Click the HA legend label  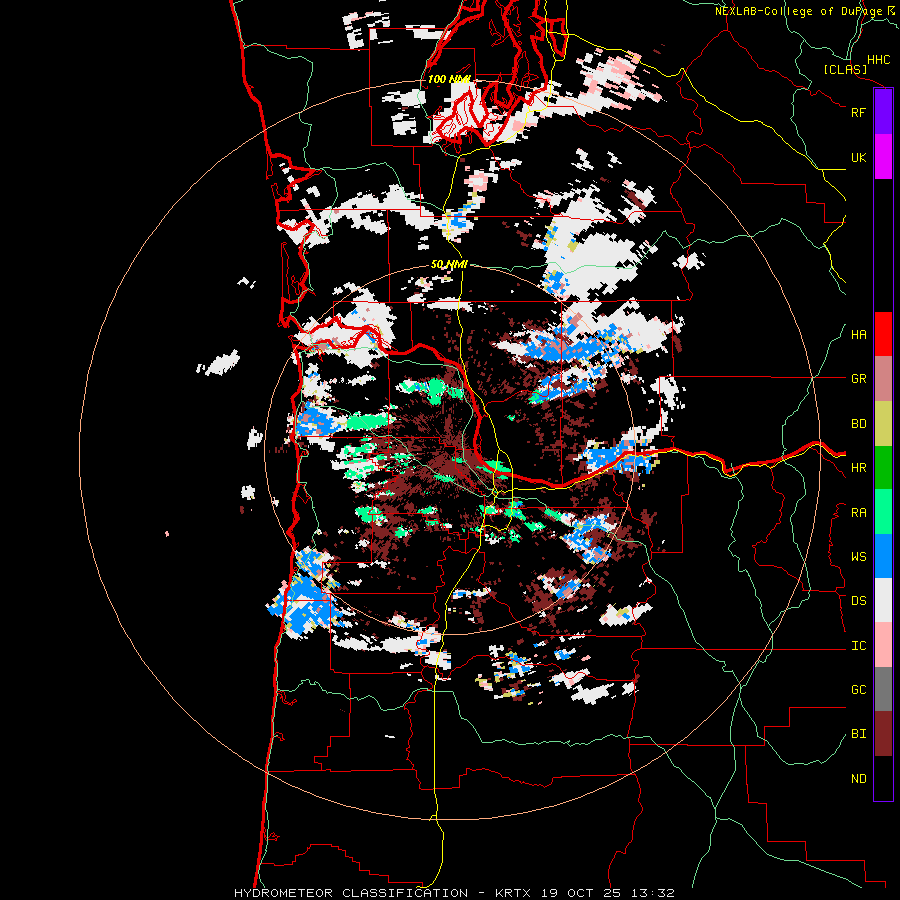858,335
